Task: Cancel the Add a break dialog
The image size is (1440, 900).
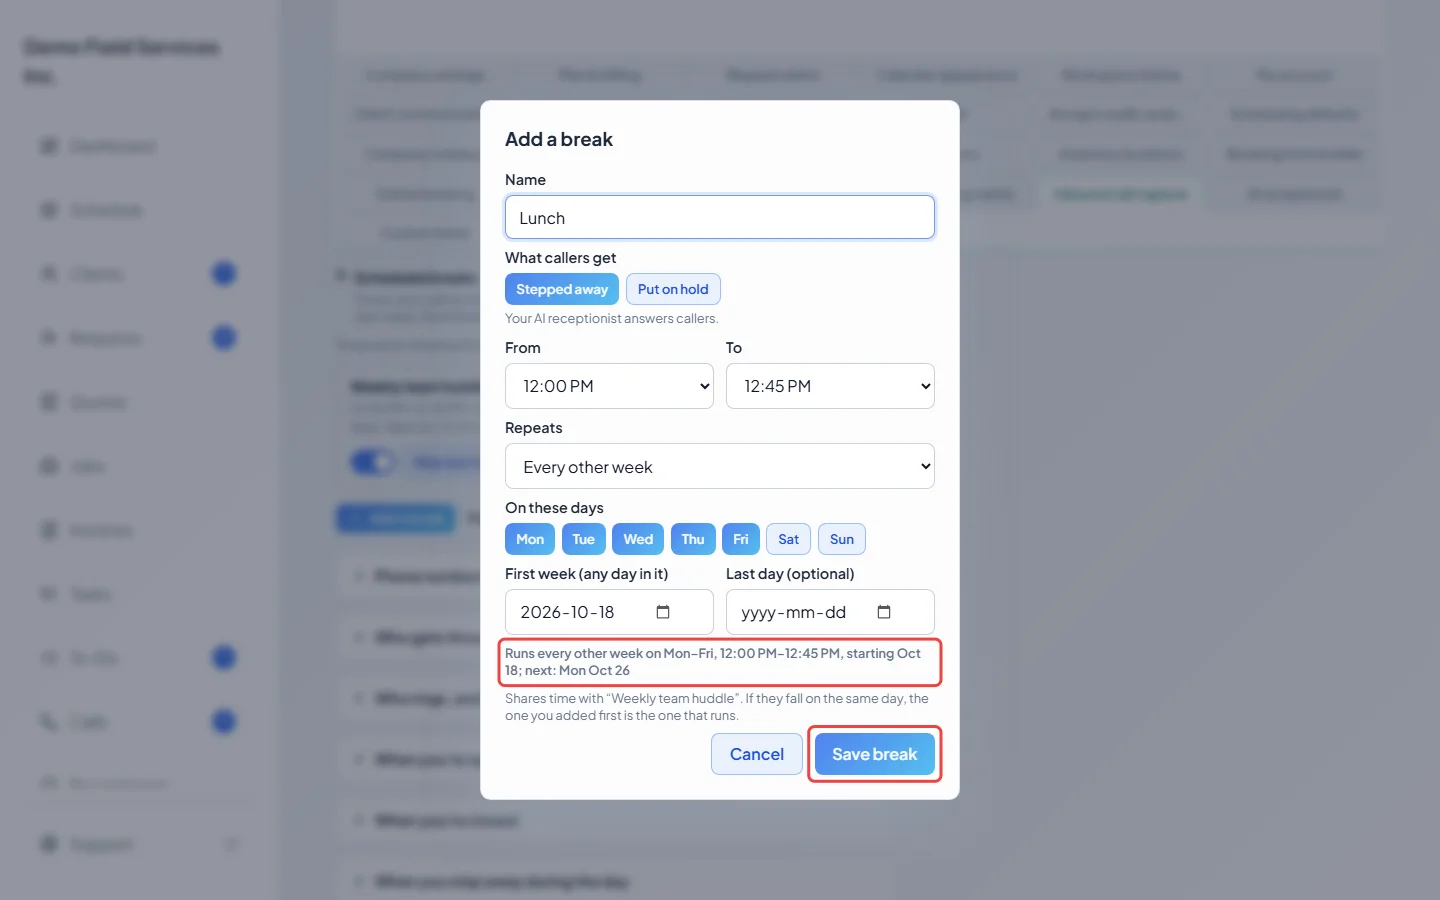Action: [x=757, y=754]
